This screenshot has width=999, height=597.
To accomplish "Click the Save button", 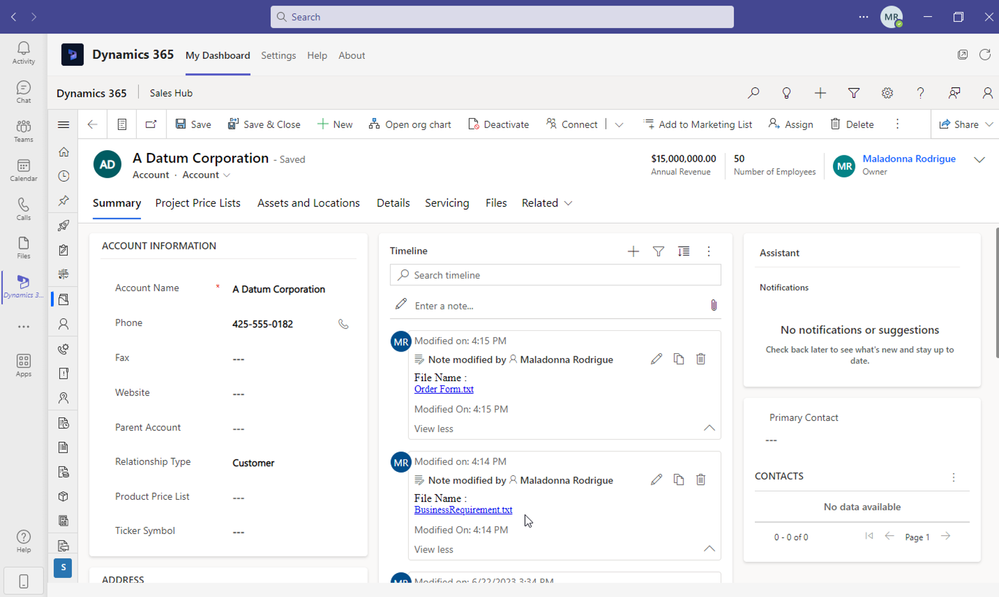I will [193, 124].
